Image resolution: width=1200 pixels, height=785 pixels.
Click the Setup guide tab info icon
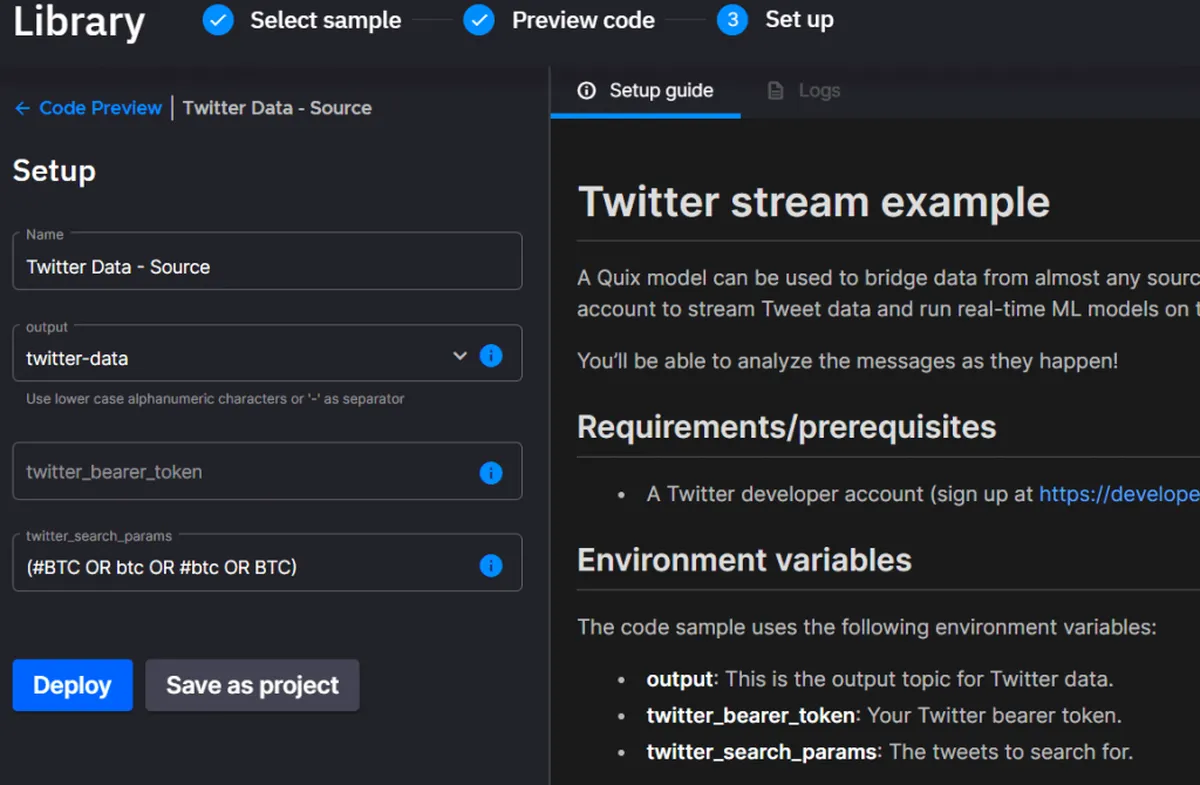pyautogui.click(x=587, y=91)
